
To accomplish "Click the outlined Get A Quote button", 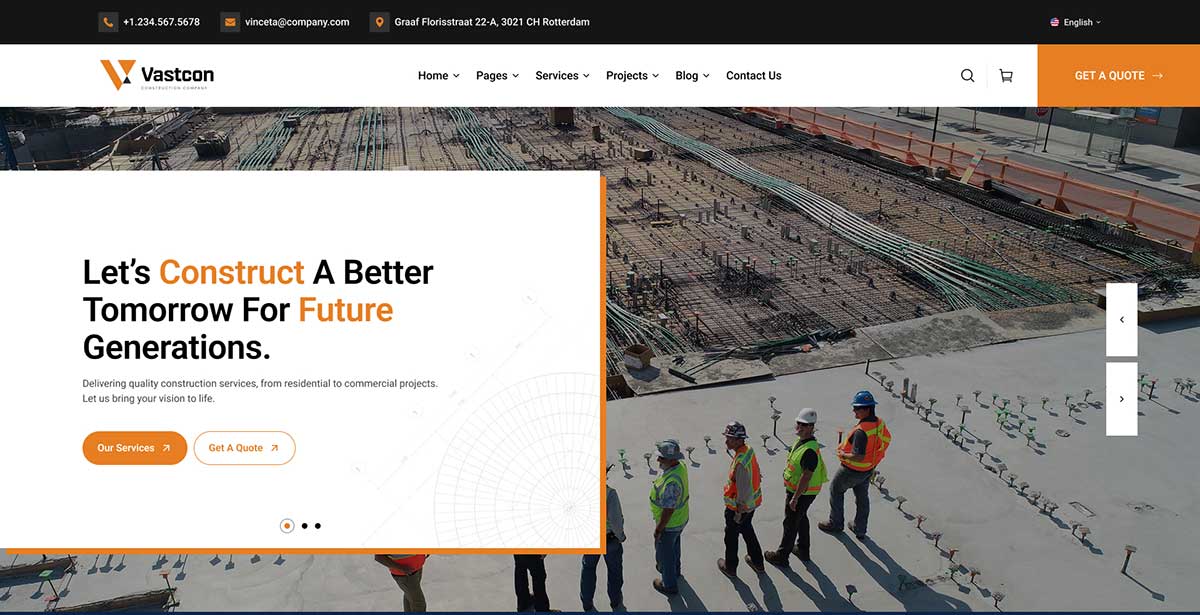I will click(x=245, y=448).
